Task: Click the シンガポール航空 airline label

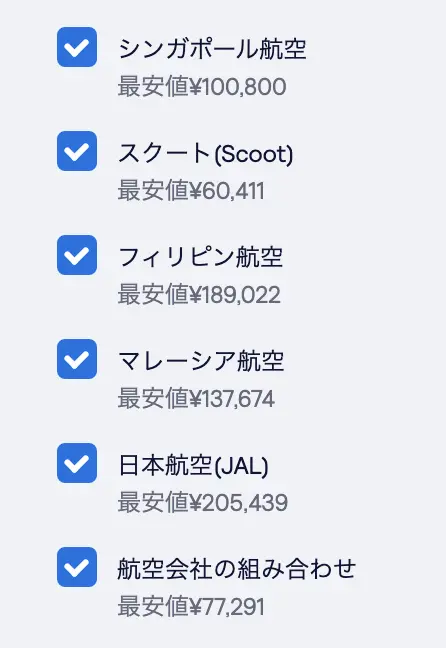Action: pos(212,49)
